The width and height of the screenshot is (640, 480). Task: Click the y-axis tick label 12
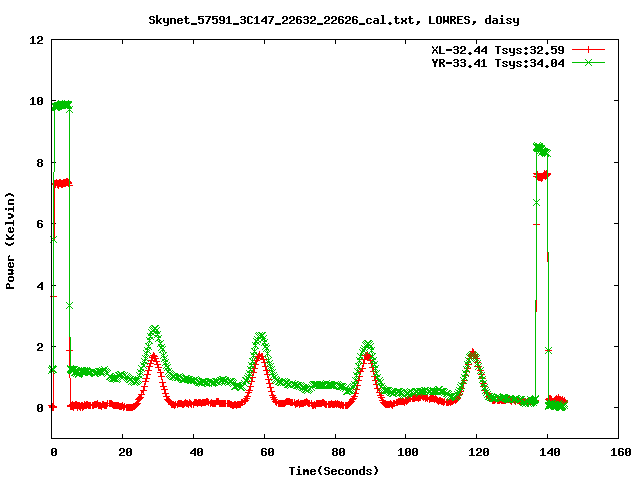36,40
